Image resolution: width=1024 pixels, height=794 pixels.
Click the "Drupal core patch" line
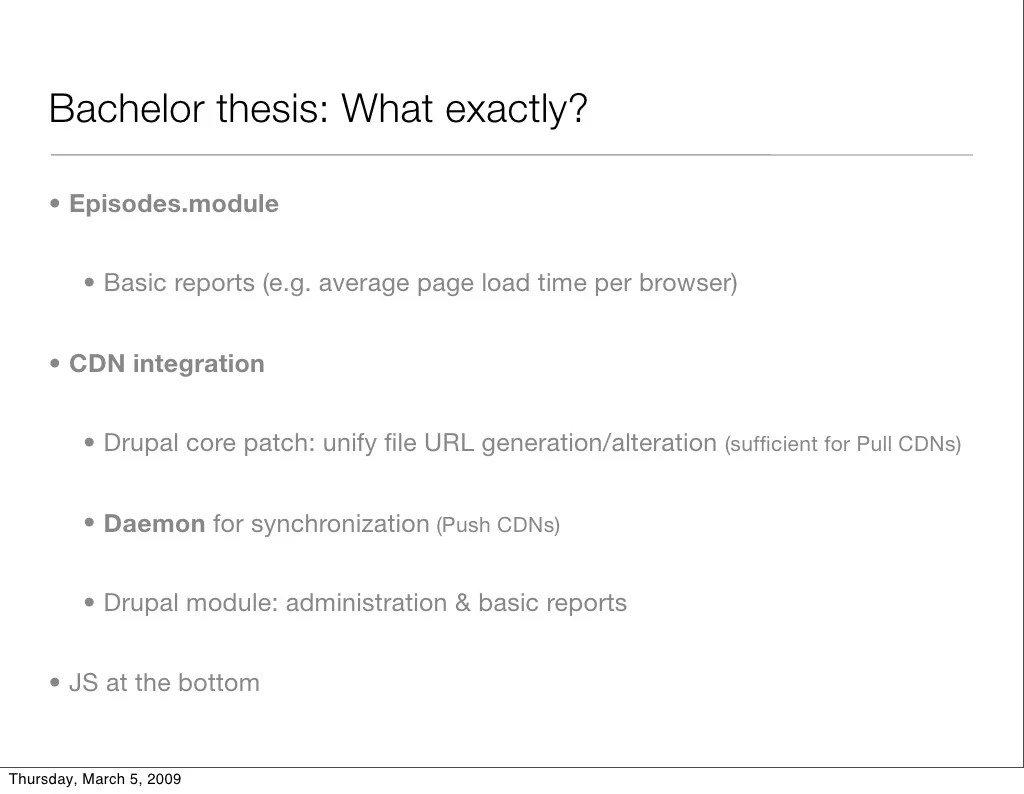tap(410, 443)
